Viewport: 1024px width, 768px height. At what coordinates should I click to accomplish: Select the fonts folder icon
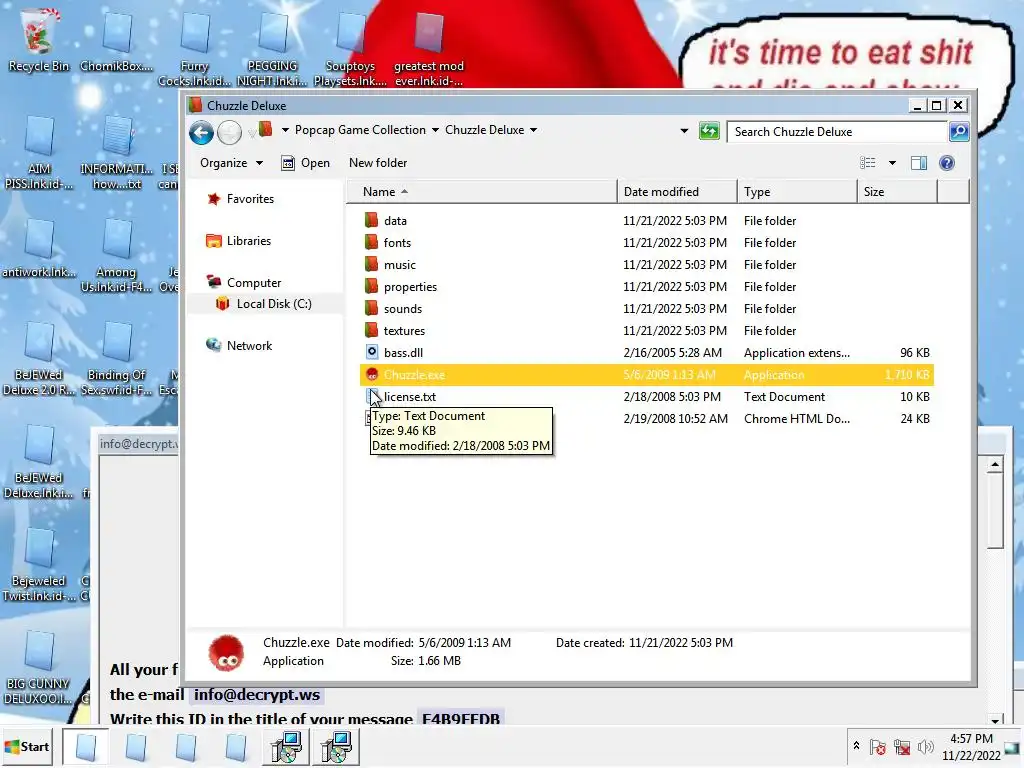point(372,242)
